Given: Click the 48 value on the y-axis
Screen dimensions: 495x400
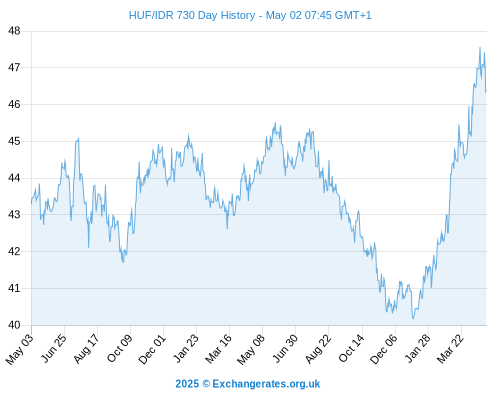Looking at the screenshot, I should point(14,31).
